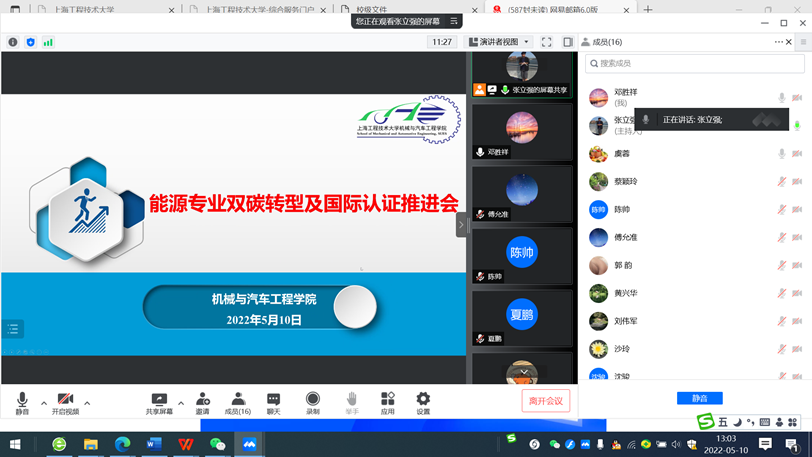The width and height of the screenshot is (812, 457).
Task: Toggle 静音 microphone mute in bottom toolbar
Action: pos(22,402)
